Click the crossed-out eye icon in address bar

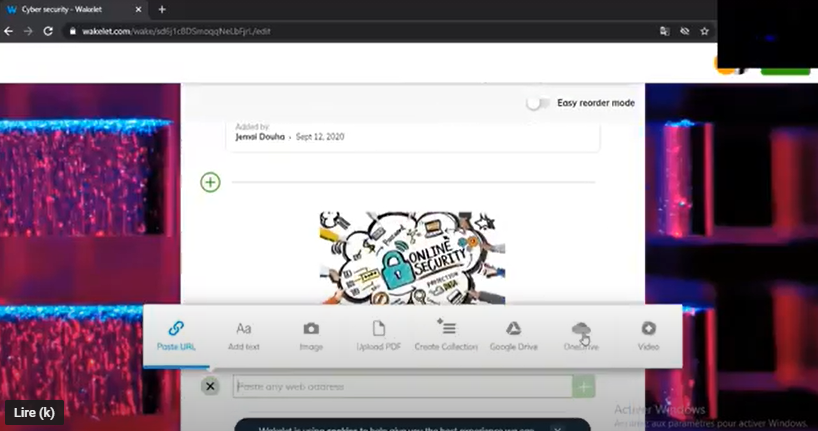click(x=684, y=31)
